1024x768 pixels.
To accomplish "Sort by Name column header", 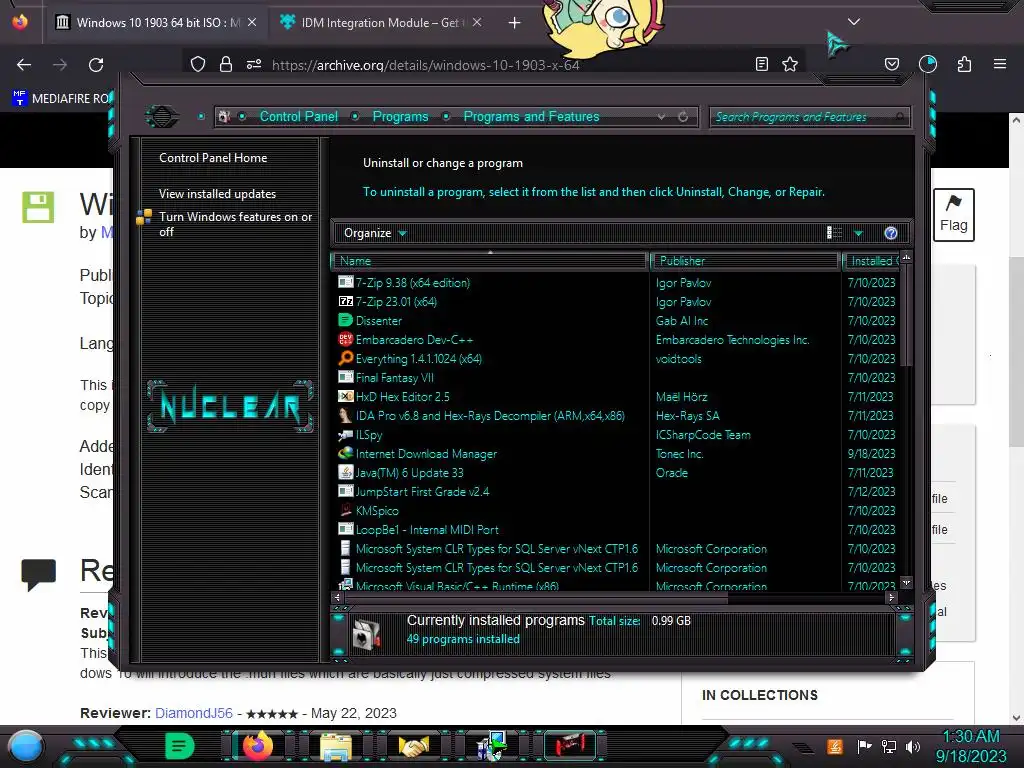I will click(x=490, y=261).
